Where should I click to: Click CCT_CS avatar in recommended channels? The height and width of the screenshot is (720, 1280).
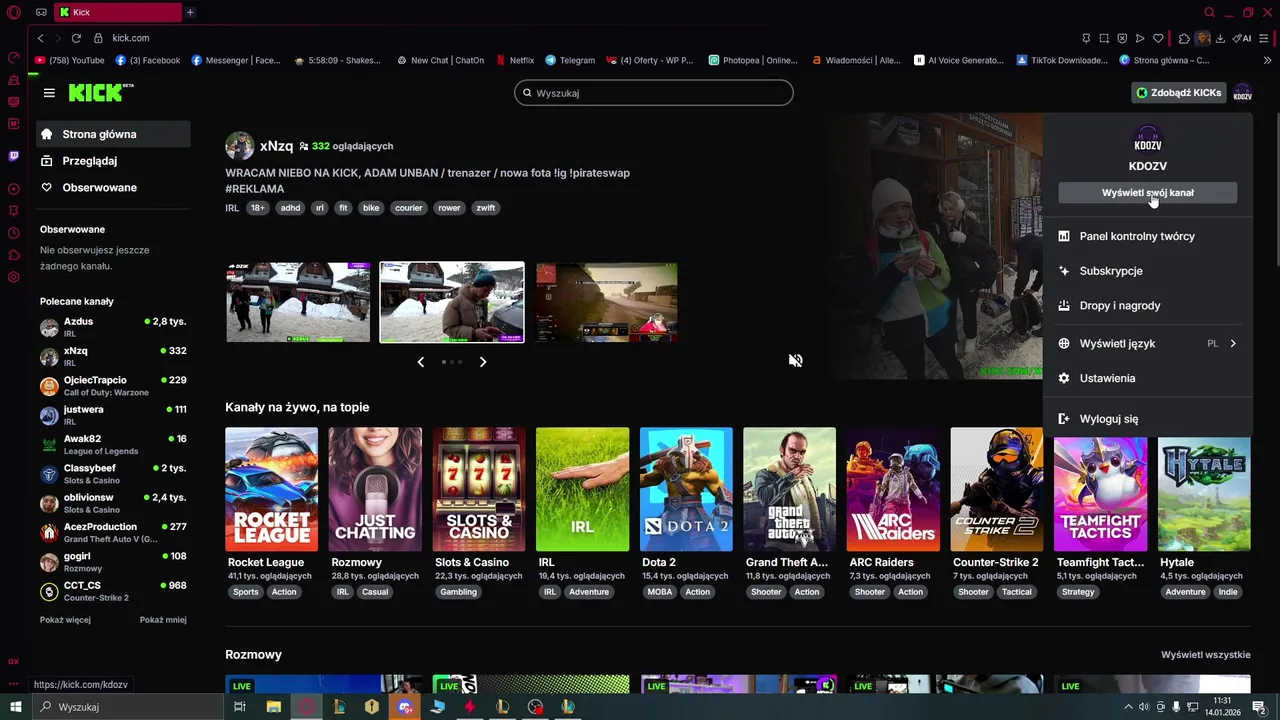tap(49, 591)
